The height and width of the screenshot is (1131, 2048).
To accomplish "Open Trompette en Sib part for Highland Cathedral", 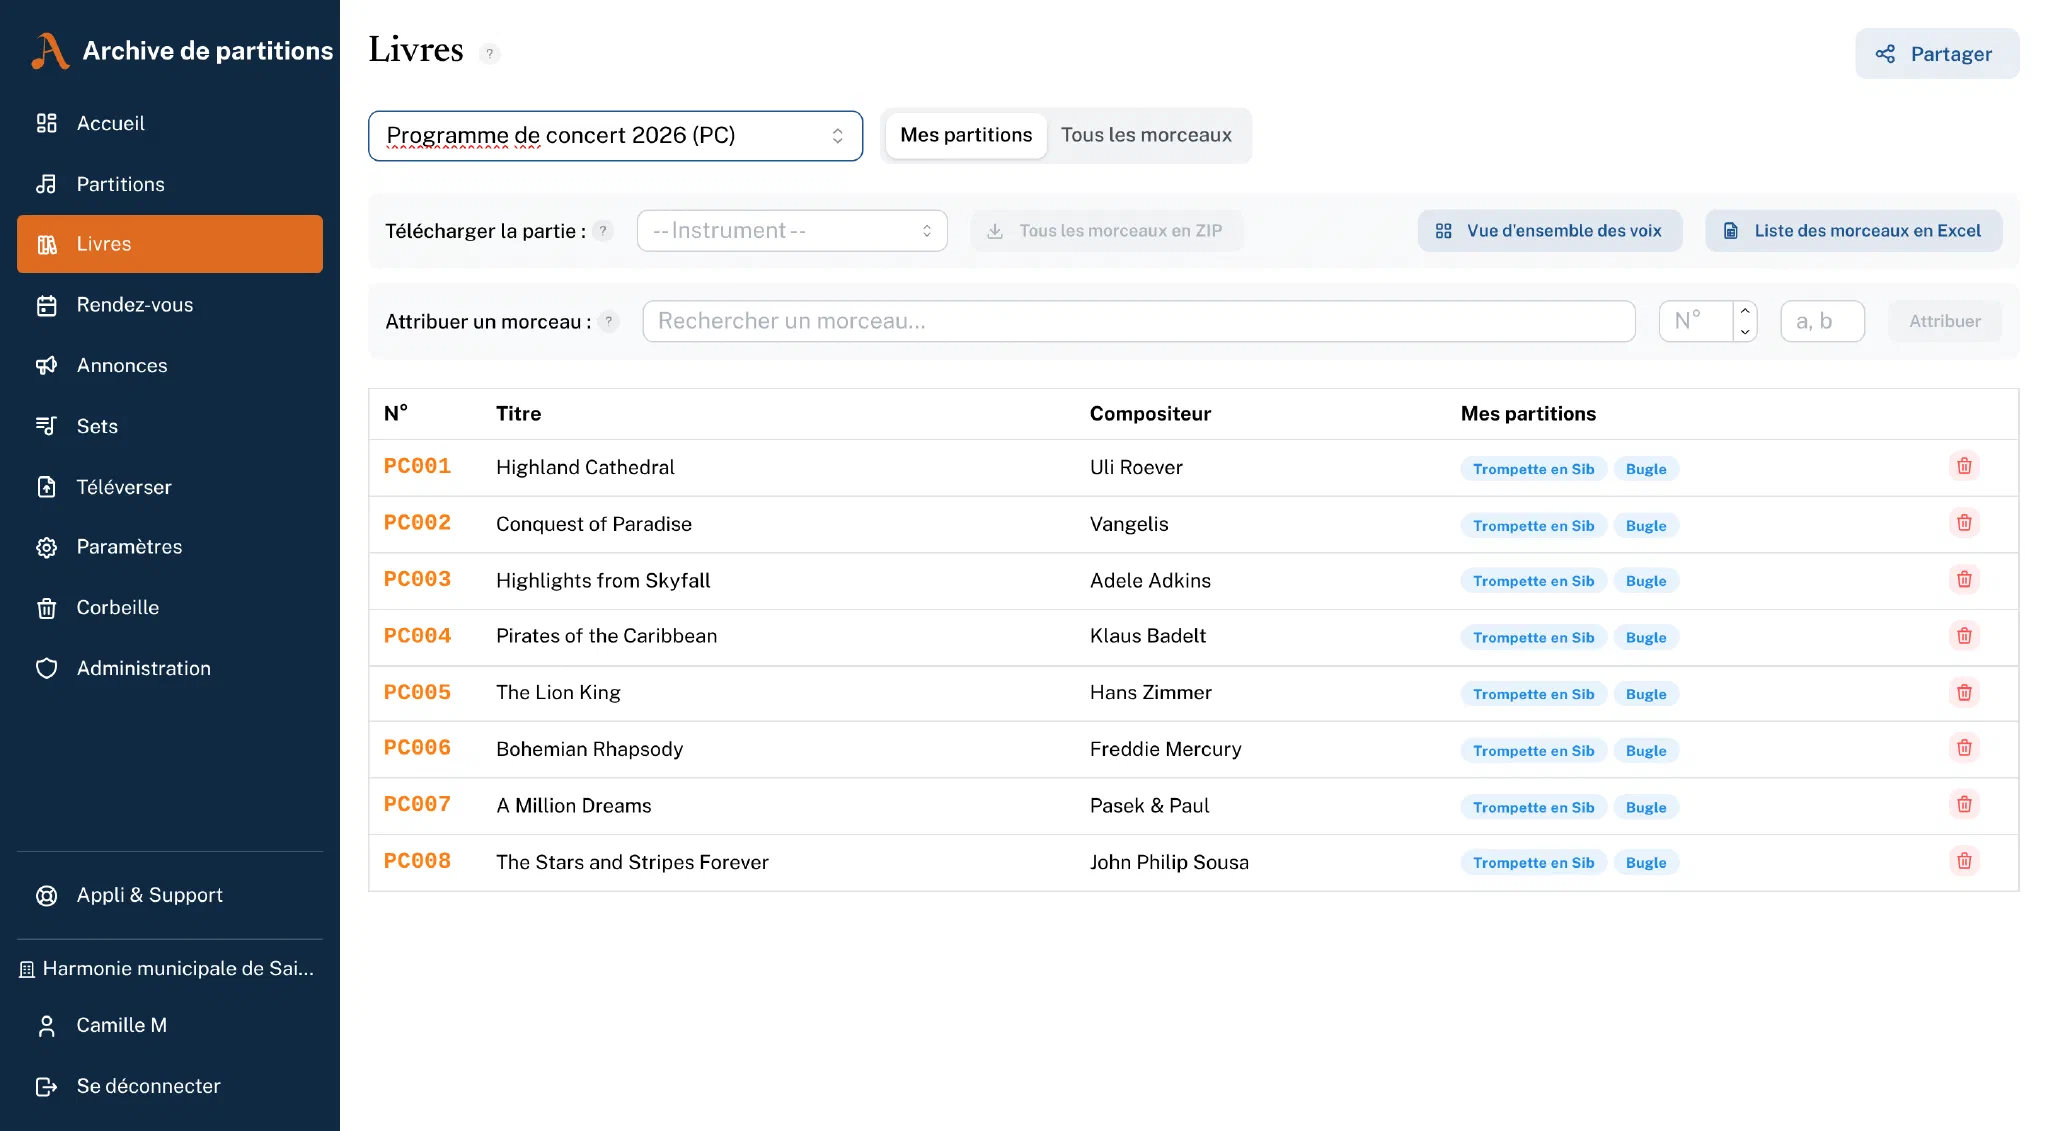I will [1533, 469].
